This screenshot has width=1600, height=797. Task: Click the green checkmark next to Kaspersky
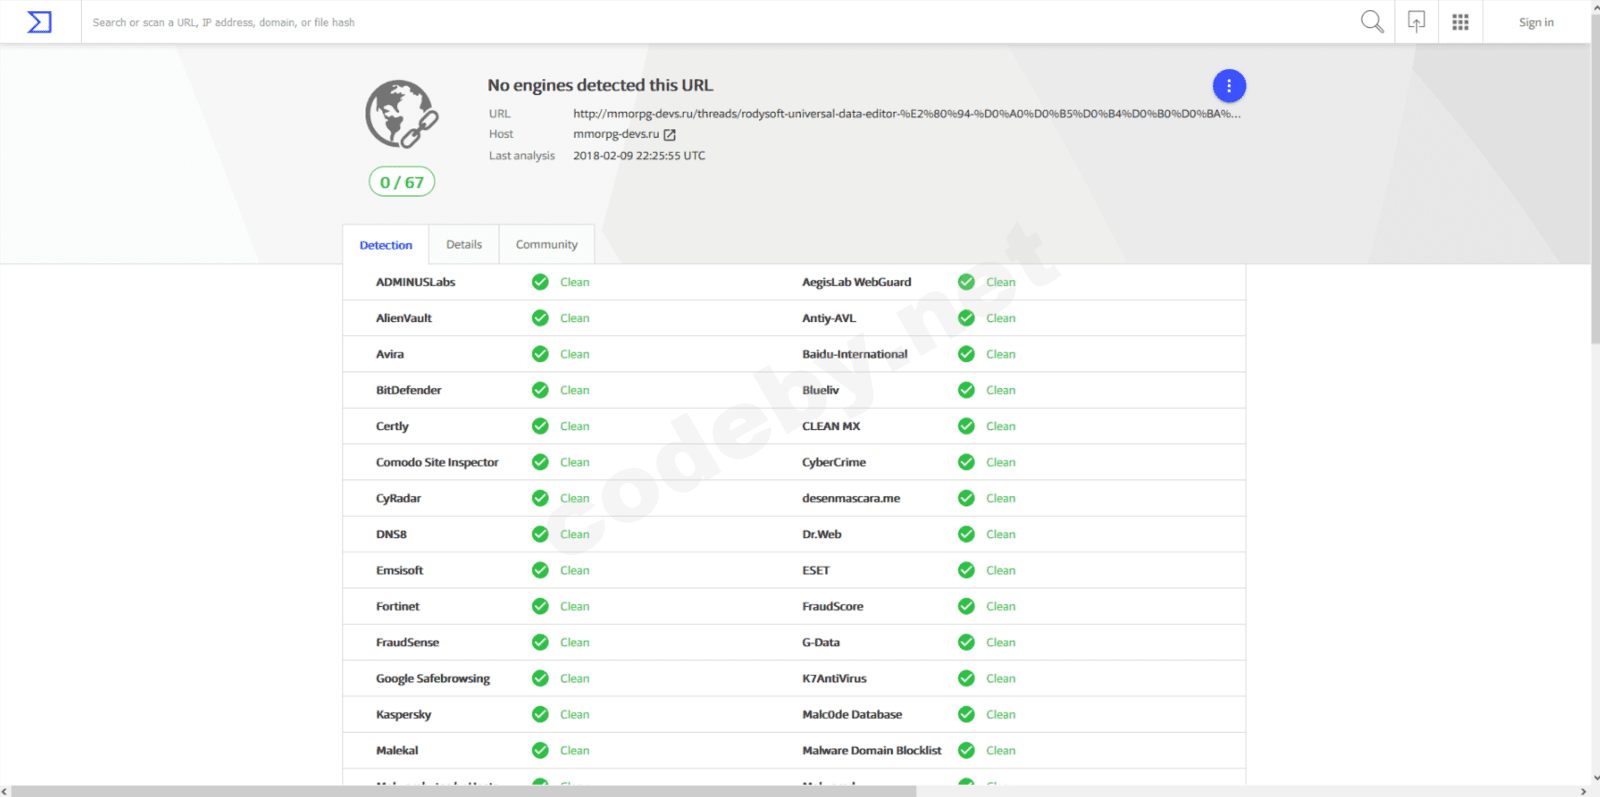[540, 714]
